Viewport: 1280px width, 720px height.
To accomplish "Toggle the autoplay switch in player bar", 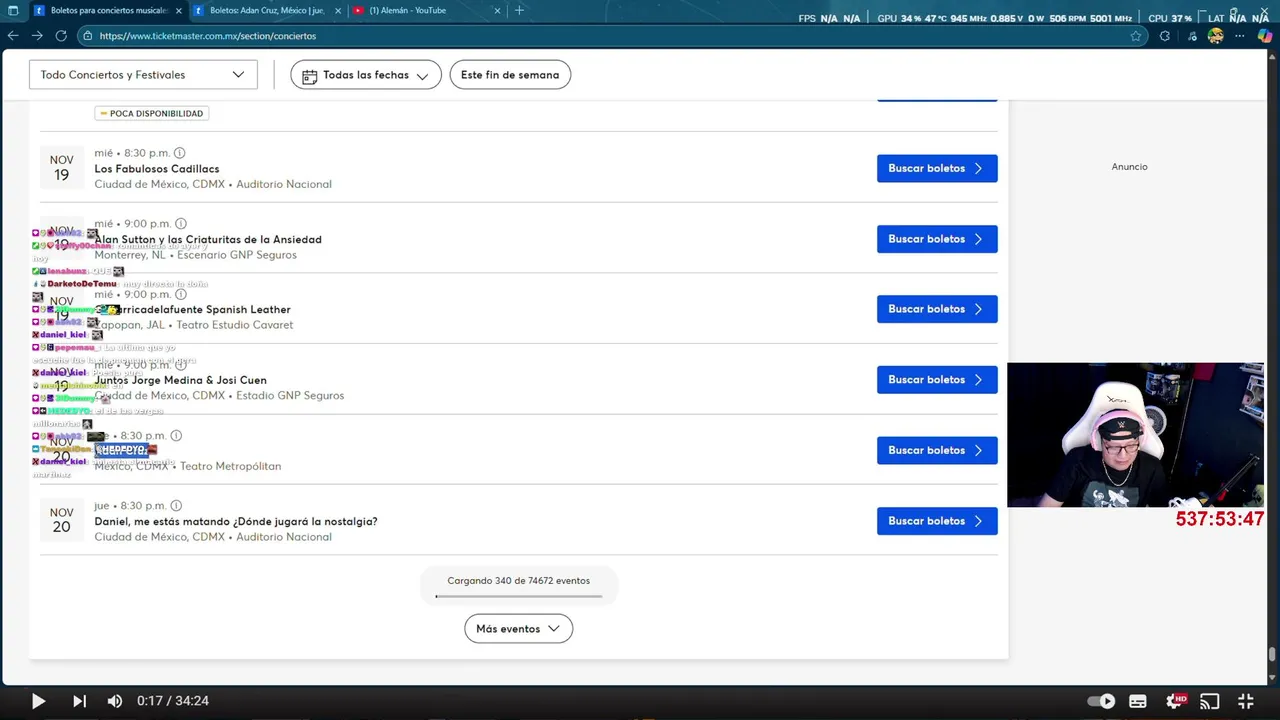I will click(x=1101, y=701).
